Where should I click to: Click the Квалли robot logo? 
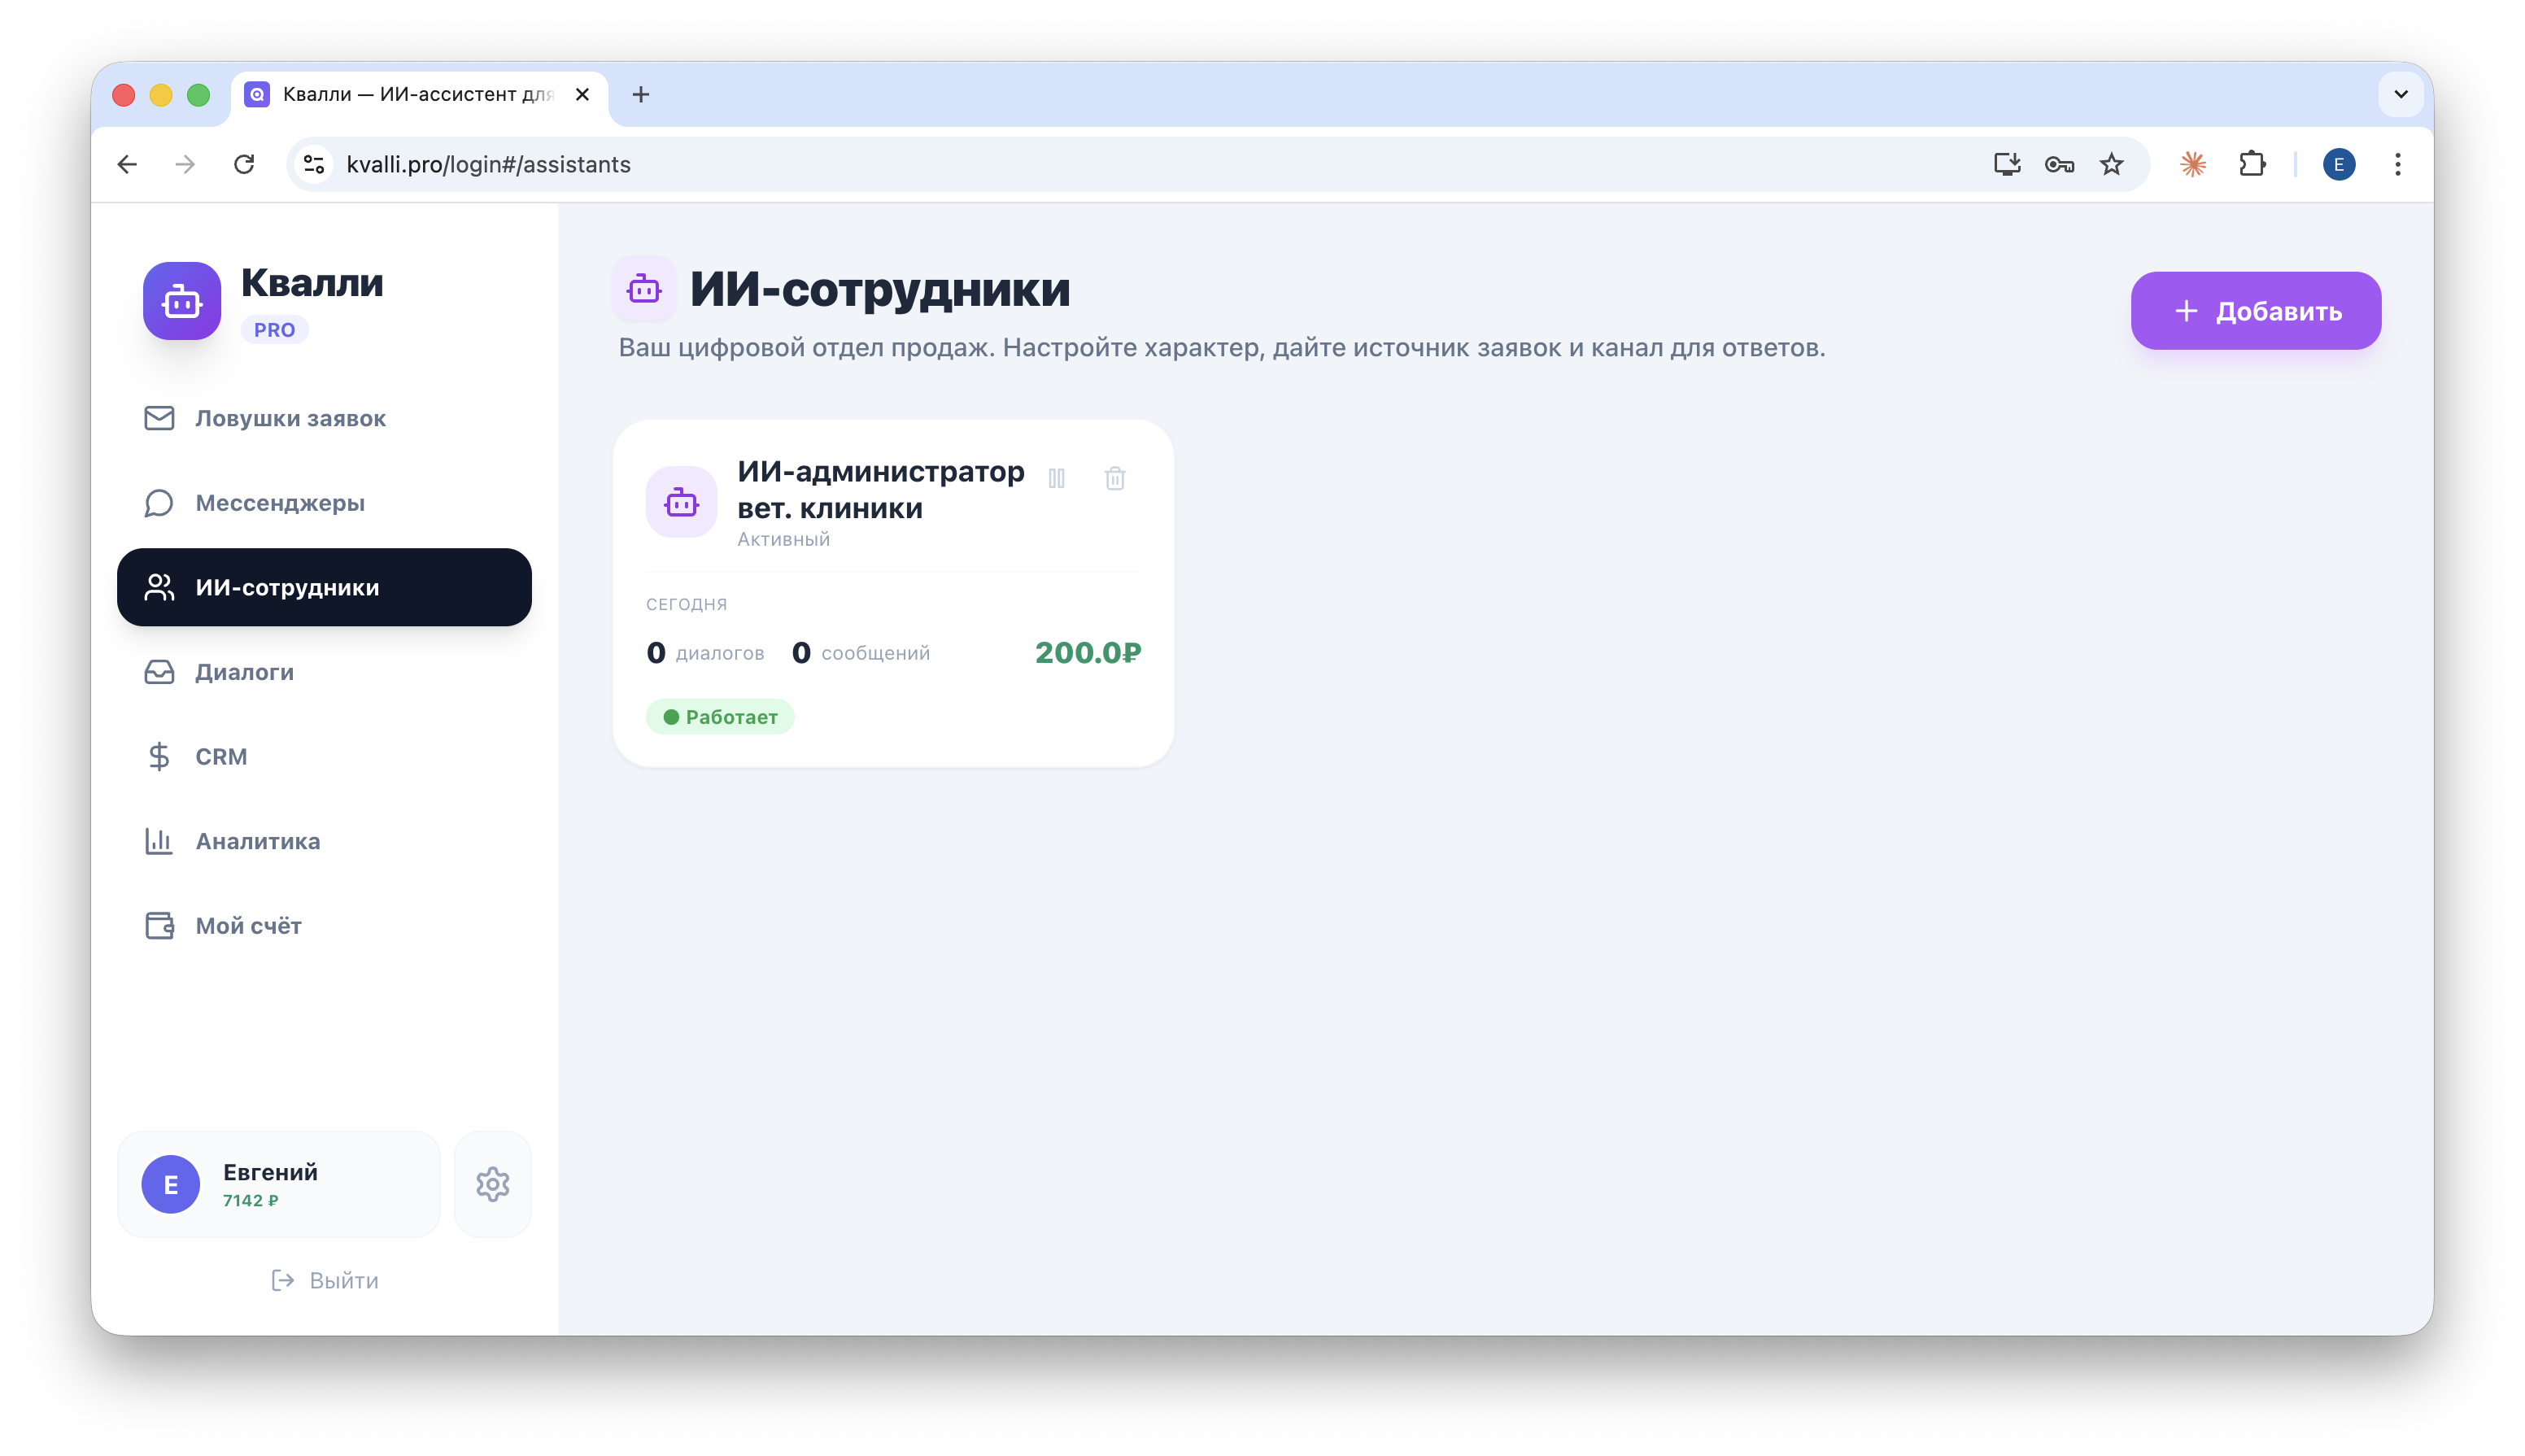tap(181, 300)
